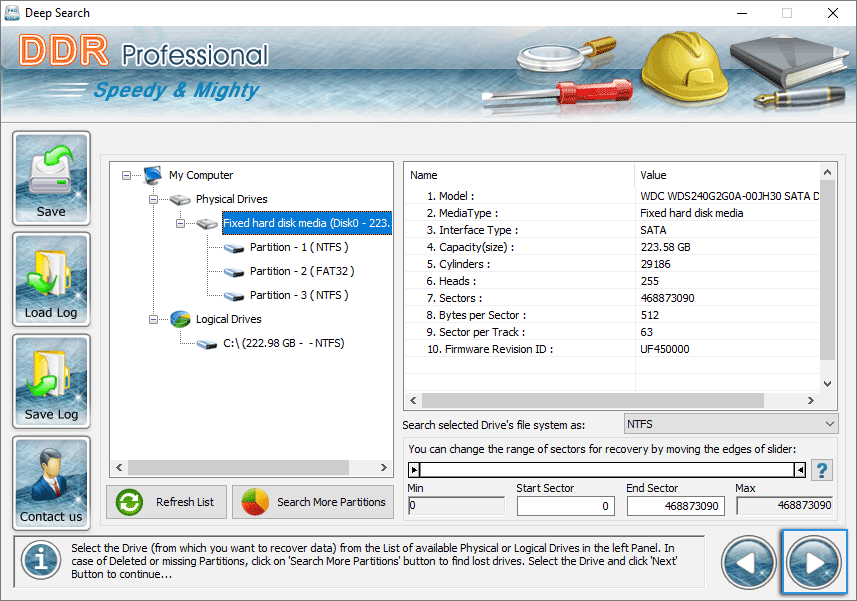Click the C:\ drive icon
The image size is (857, 601).
(207, 344)
